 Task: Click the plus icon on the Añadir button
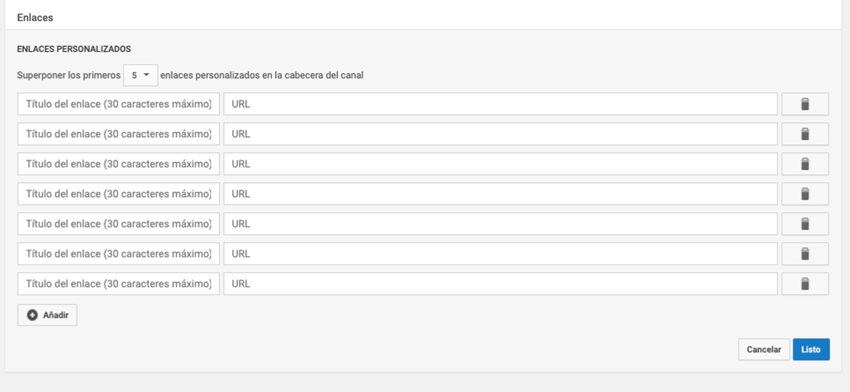(x=33, y=315)
